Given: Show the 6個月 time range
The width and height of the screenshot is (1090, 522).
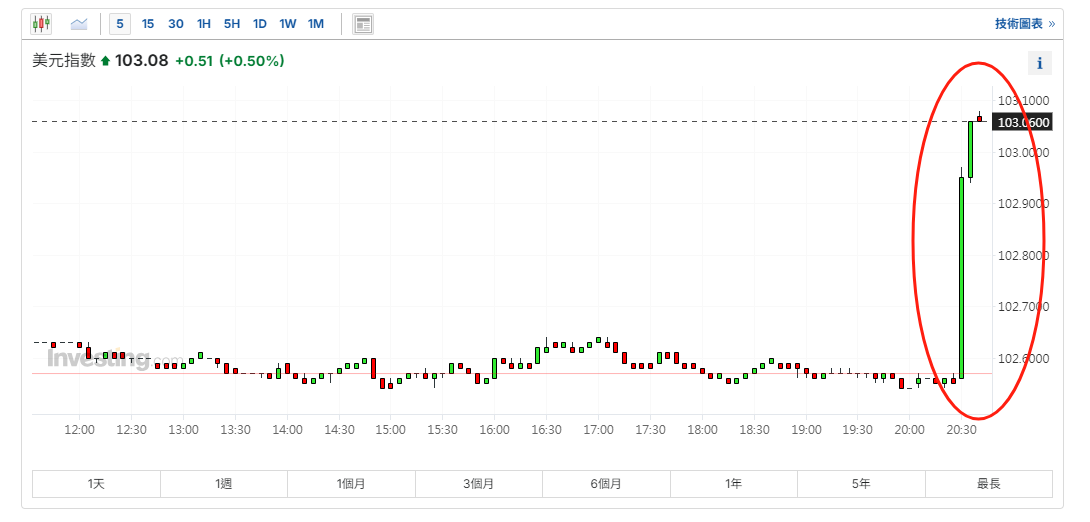Looking at the screenshot, I should (x=606, y=484).
